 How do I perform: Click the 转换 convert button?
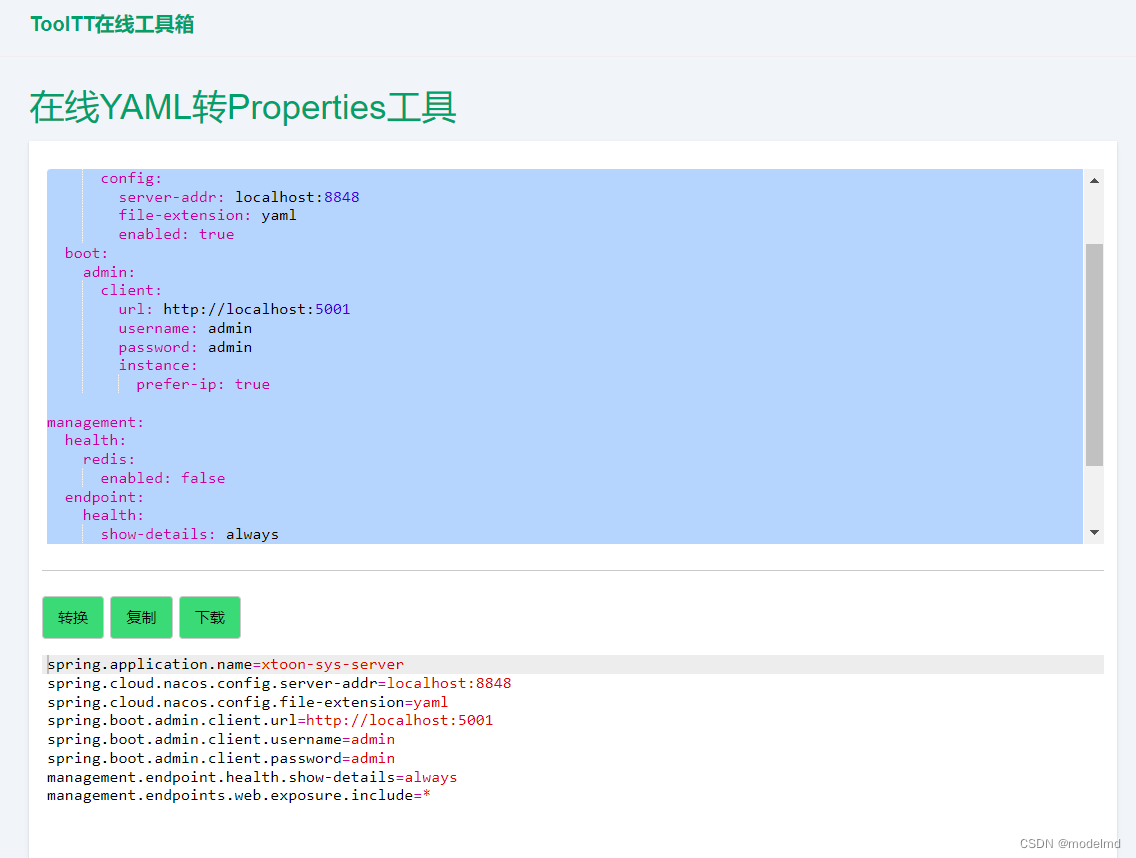coord(72,617)
